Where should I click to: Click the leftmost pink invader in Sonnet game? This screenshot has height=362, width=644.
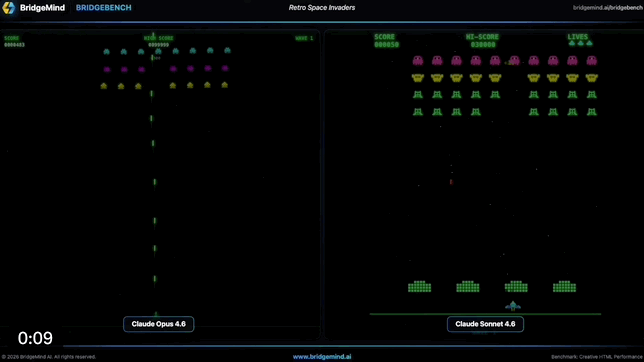coord(418,61)
